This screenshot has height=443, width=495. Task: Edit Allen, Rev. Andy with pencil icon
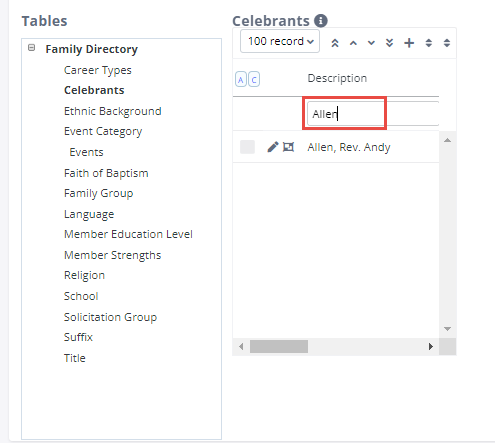[272, 147]
